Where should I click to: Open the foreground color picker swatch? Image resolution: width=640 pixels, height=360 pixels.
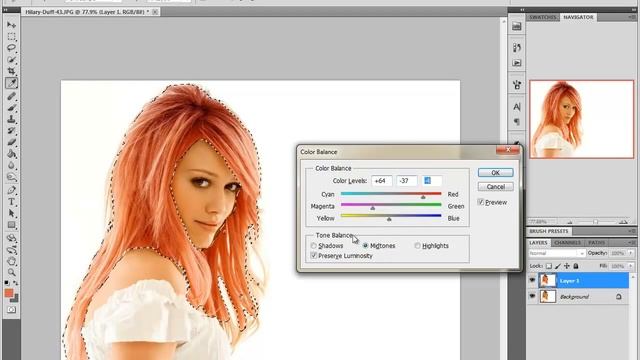pyautogui.click(x=9, y=293)
